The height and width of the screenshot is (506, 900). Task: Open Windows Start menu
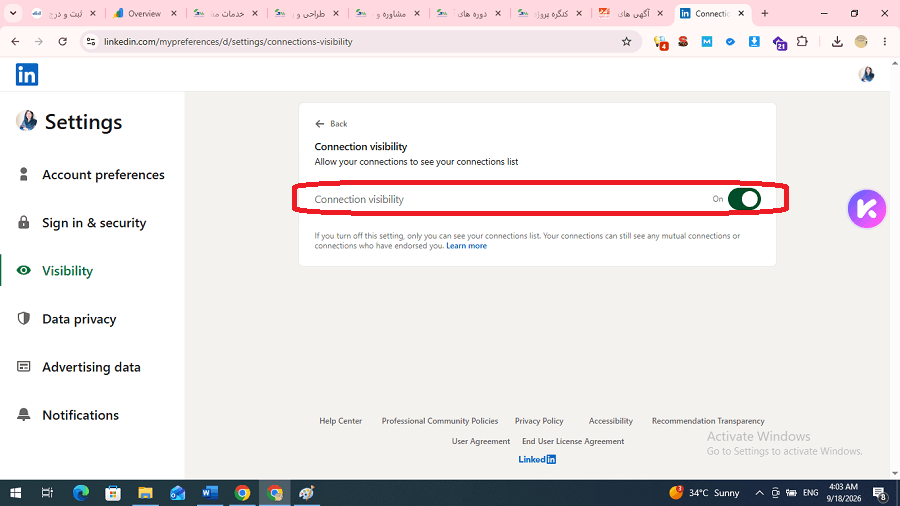click(15, 493)
